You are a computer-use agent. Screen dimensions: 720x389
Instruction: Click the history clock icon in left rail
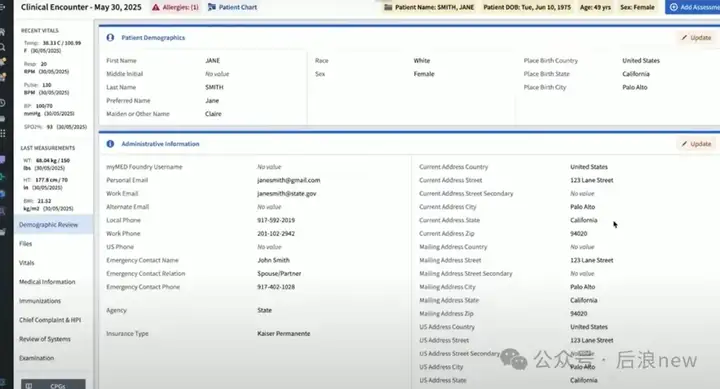coord(2,103)
